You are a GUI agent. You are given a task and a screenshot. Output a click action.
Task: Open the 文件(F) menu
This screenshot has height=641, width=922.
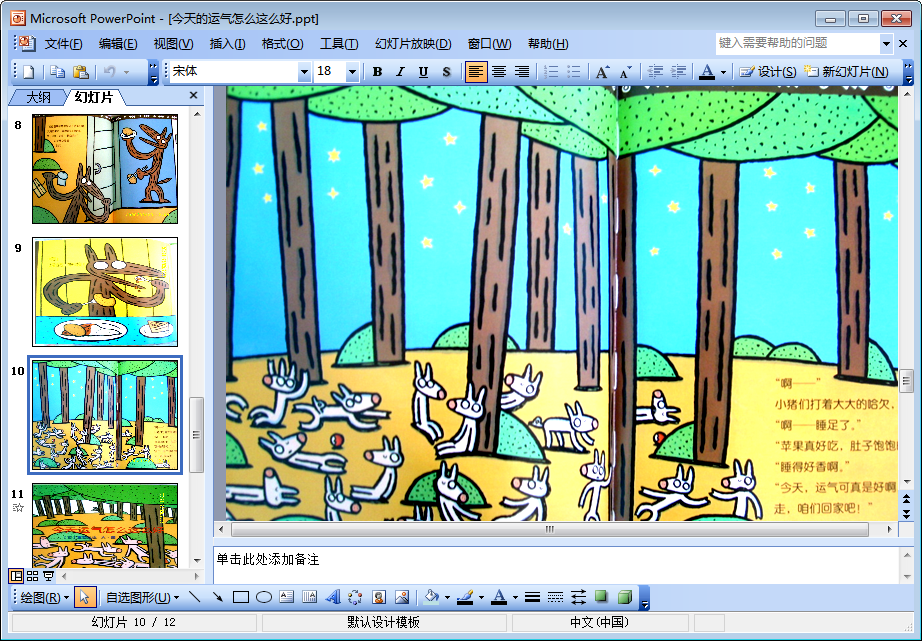click(64, 44)
